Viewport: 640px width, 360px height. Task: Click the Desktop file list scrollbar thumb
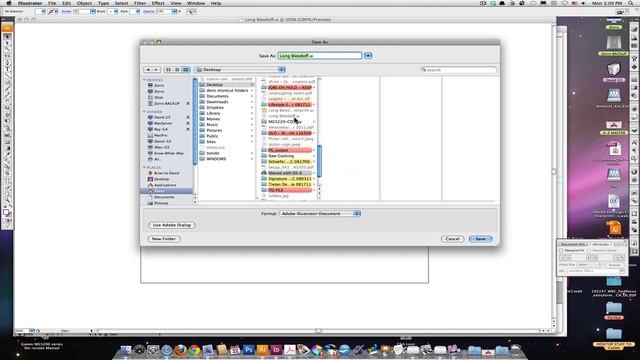[319, 161]
